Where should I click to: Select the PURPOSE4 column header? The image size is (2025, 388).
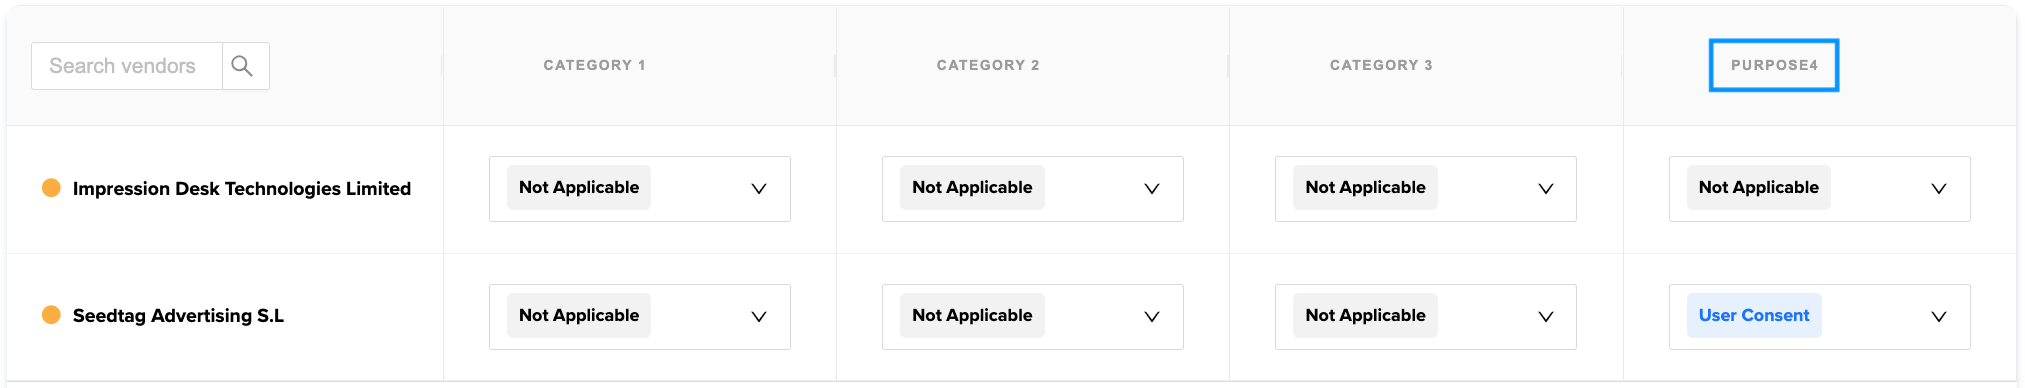(1774, 65)
